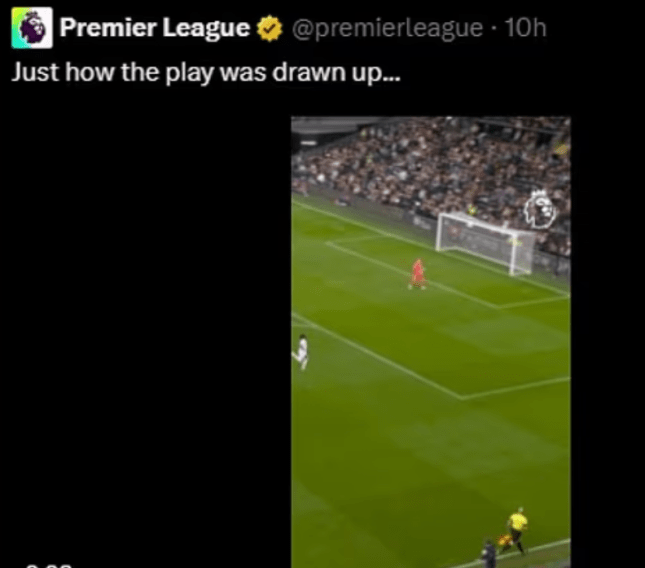Image resolution: width=645 pixels, height=568 pixels.
Task: Click the Premier League lion watermark in video
Action: click(x=540, y=209)
